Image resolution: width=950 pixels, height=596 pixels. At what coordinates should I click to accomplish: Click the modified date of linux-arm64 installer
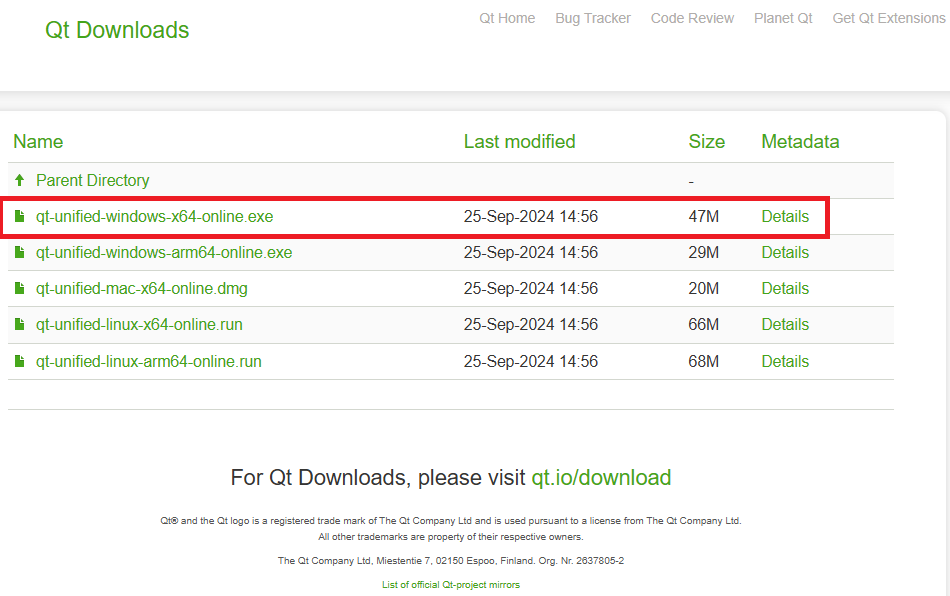click(x=531, y=362)
